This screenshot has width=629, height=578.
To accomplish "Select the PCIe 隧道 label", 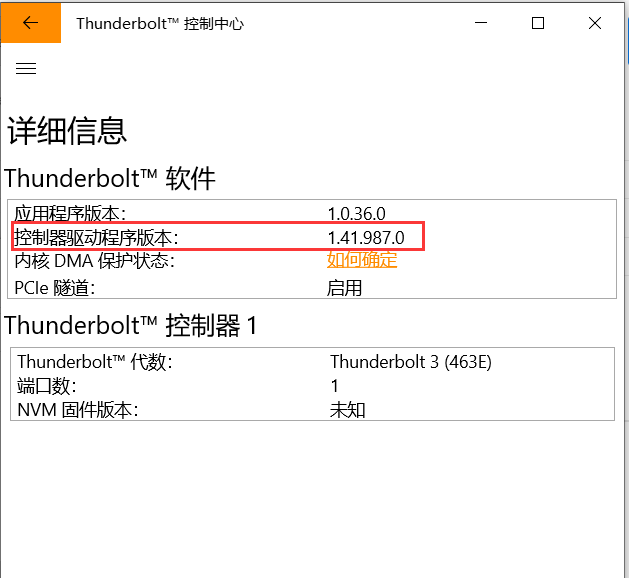I will coord(55,288).
